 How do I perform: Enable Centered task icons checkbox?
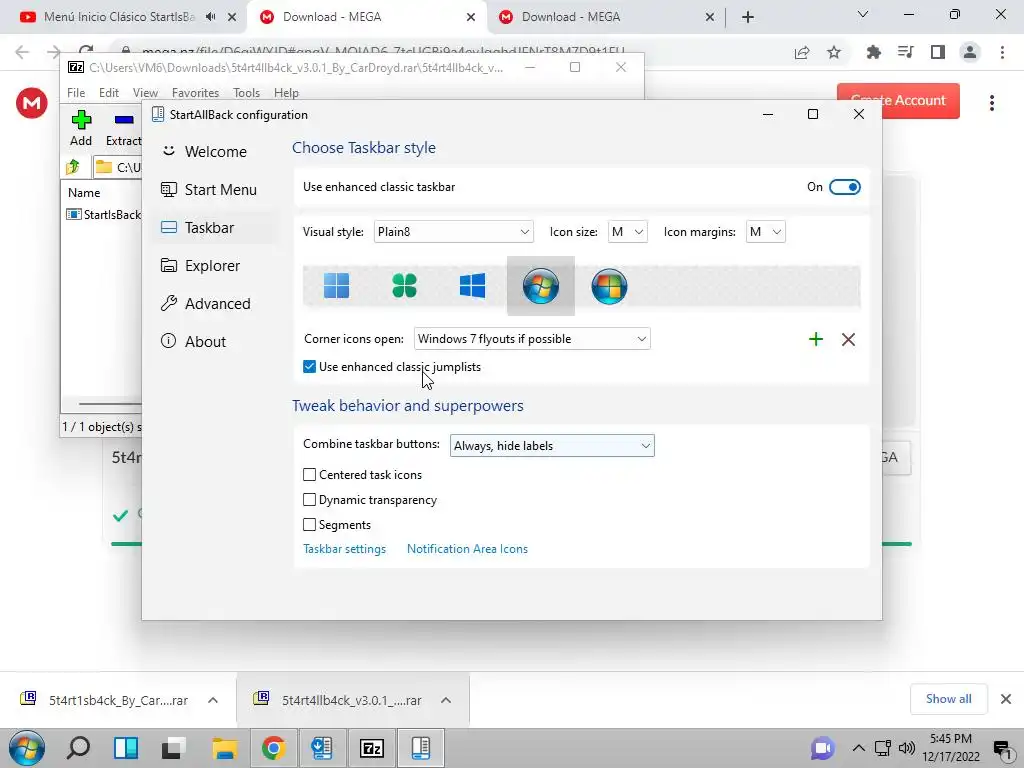[310, 475]
